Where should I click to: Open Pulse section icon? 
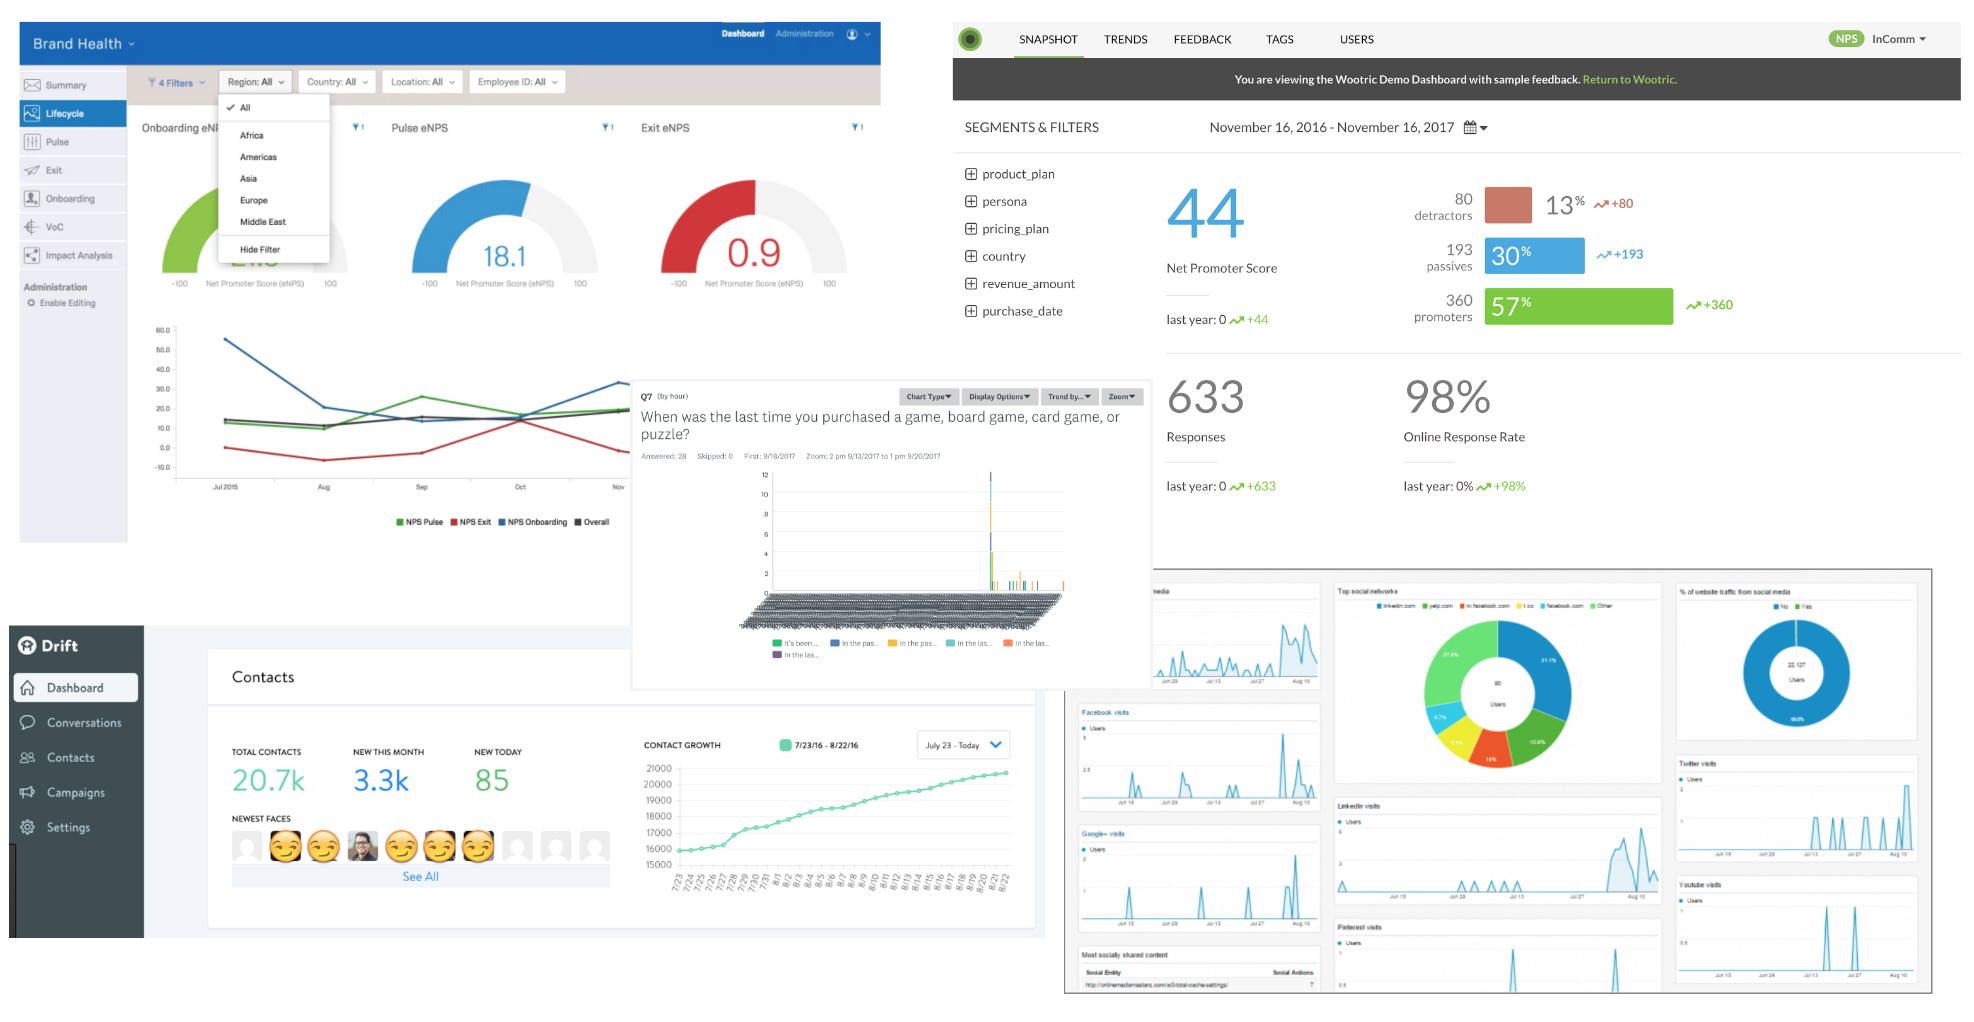[32, 142]
